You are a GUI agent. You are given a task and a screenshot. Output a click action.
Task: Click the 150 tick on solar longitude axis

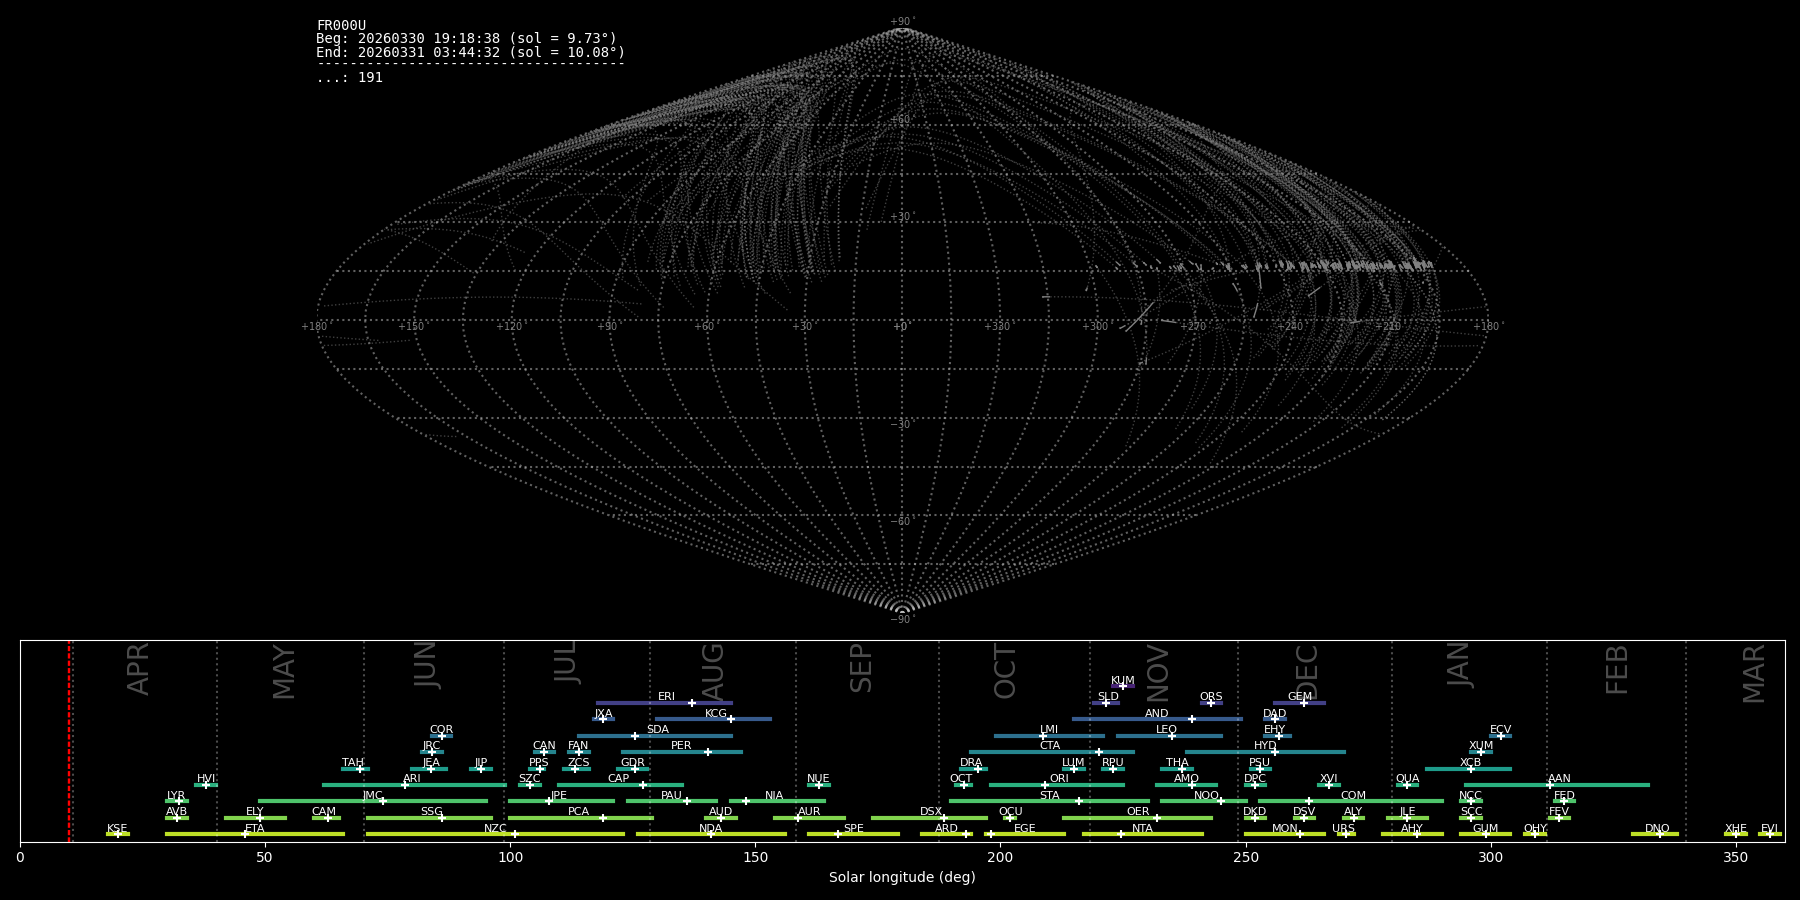(755, 858)
